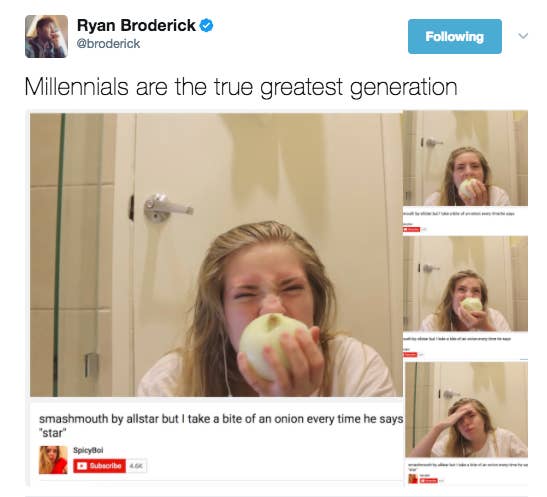Click the YouTube play icon in Subscribe

82,466
